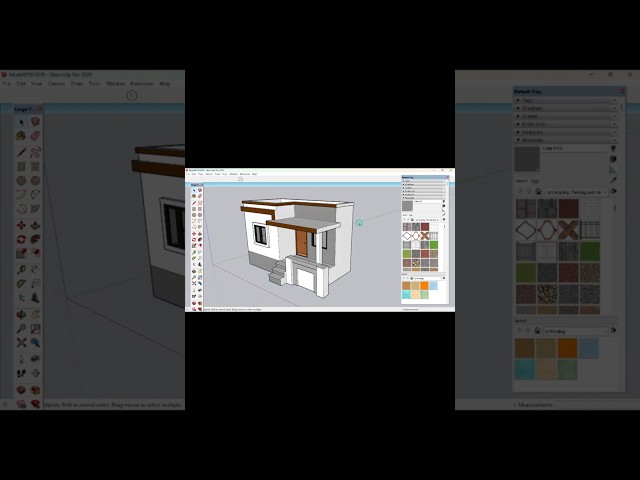This screenshot has height=480, width=640.
Task: Click home In Model icon beside blurred landscaping dropdown
Action: (538, 191)
